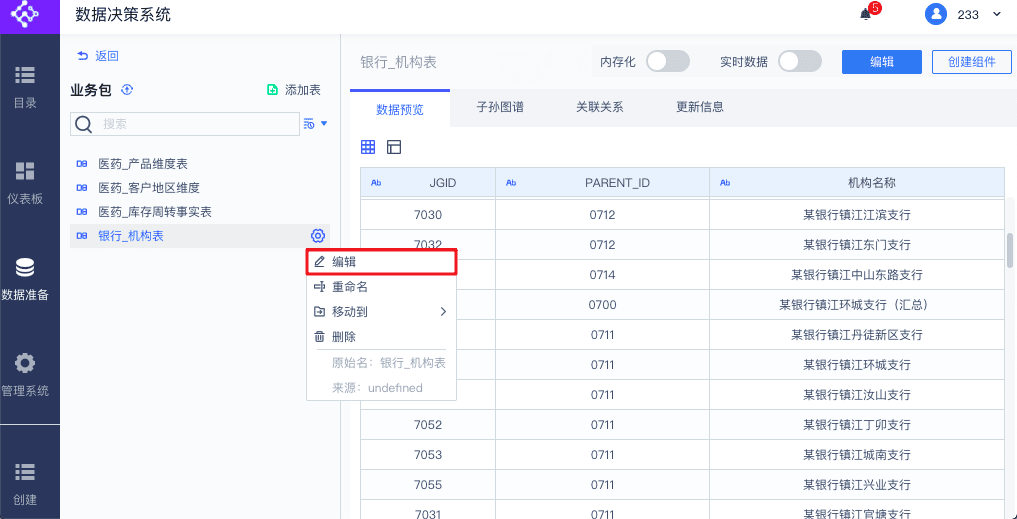Turn on the 实时数据 toggle
This screenshot has width=1017, height=519.
click(799, 62)
